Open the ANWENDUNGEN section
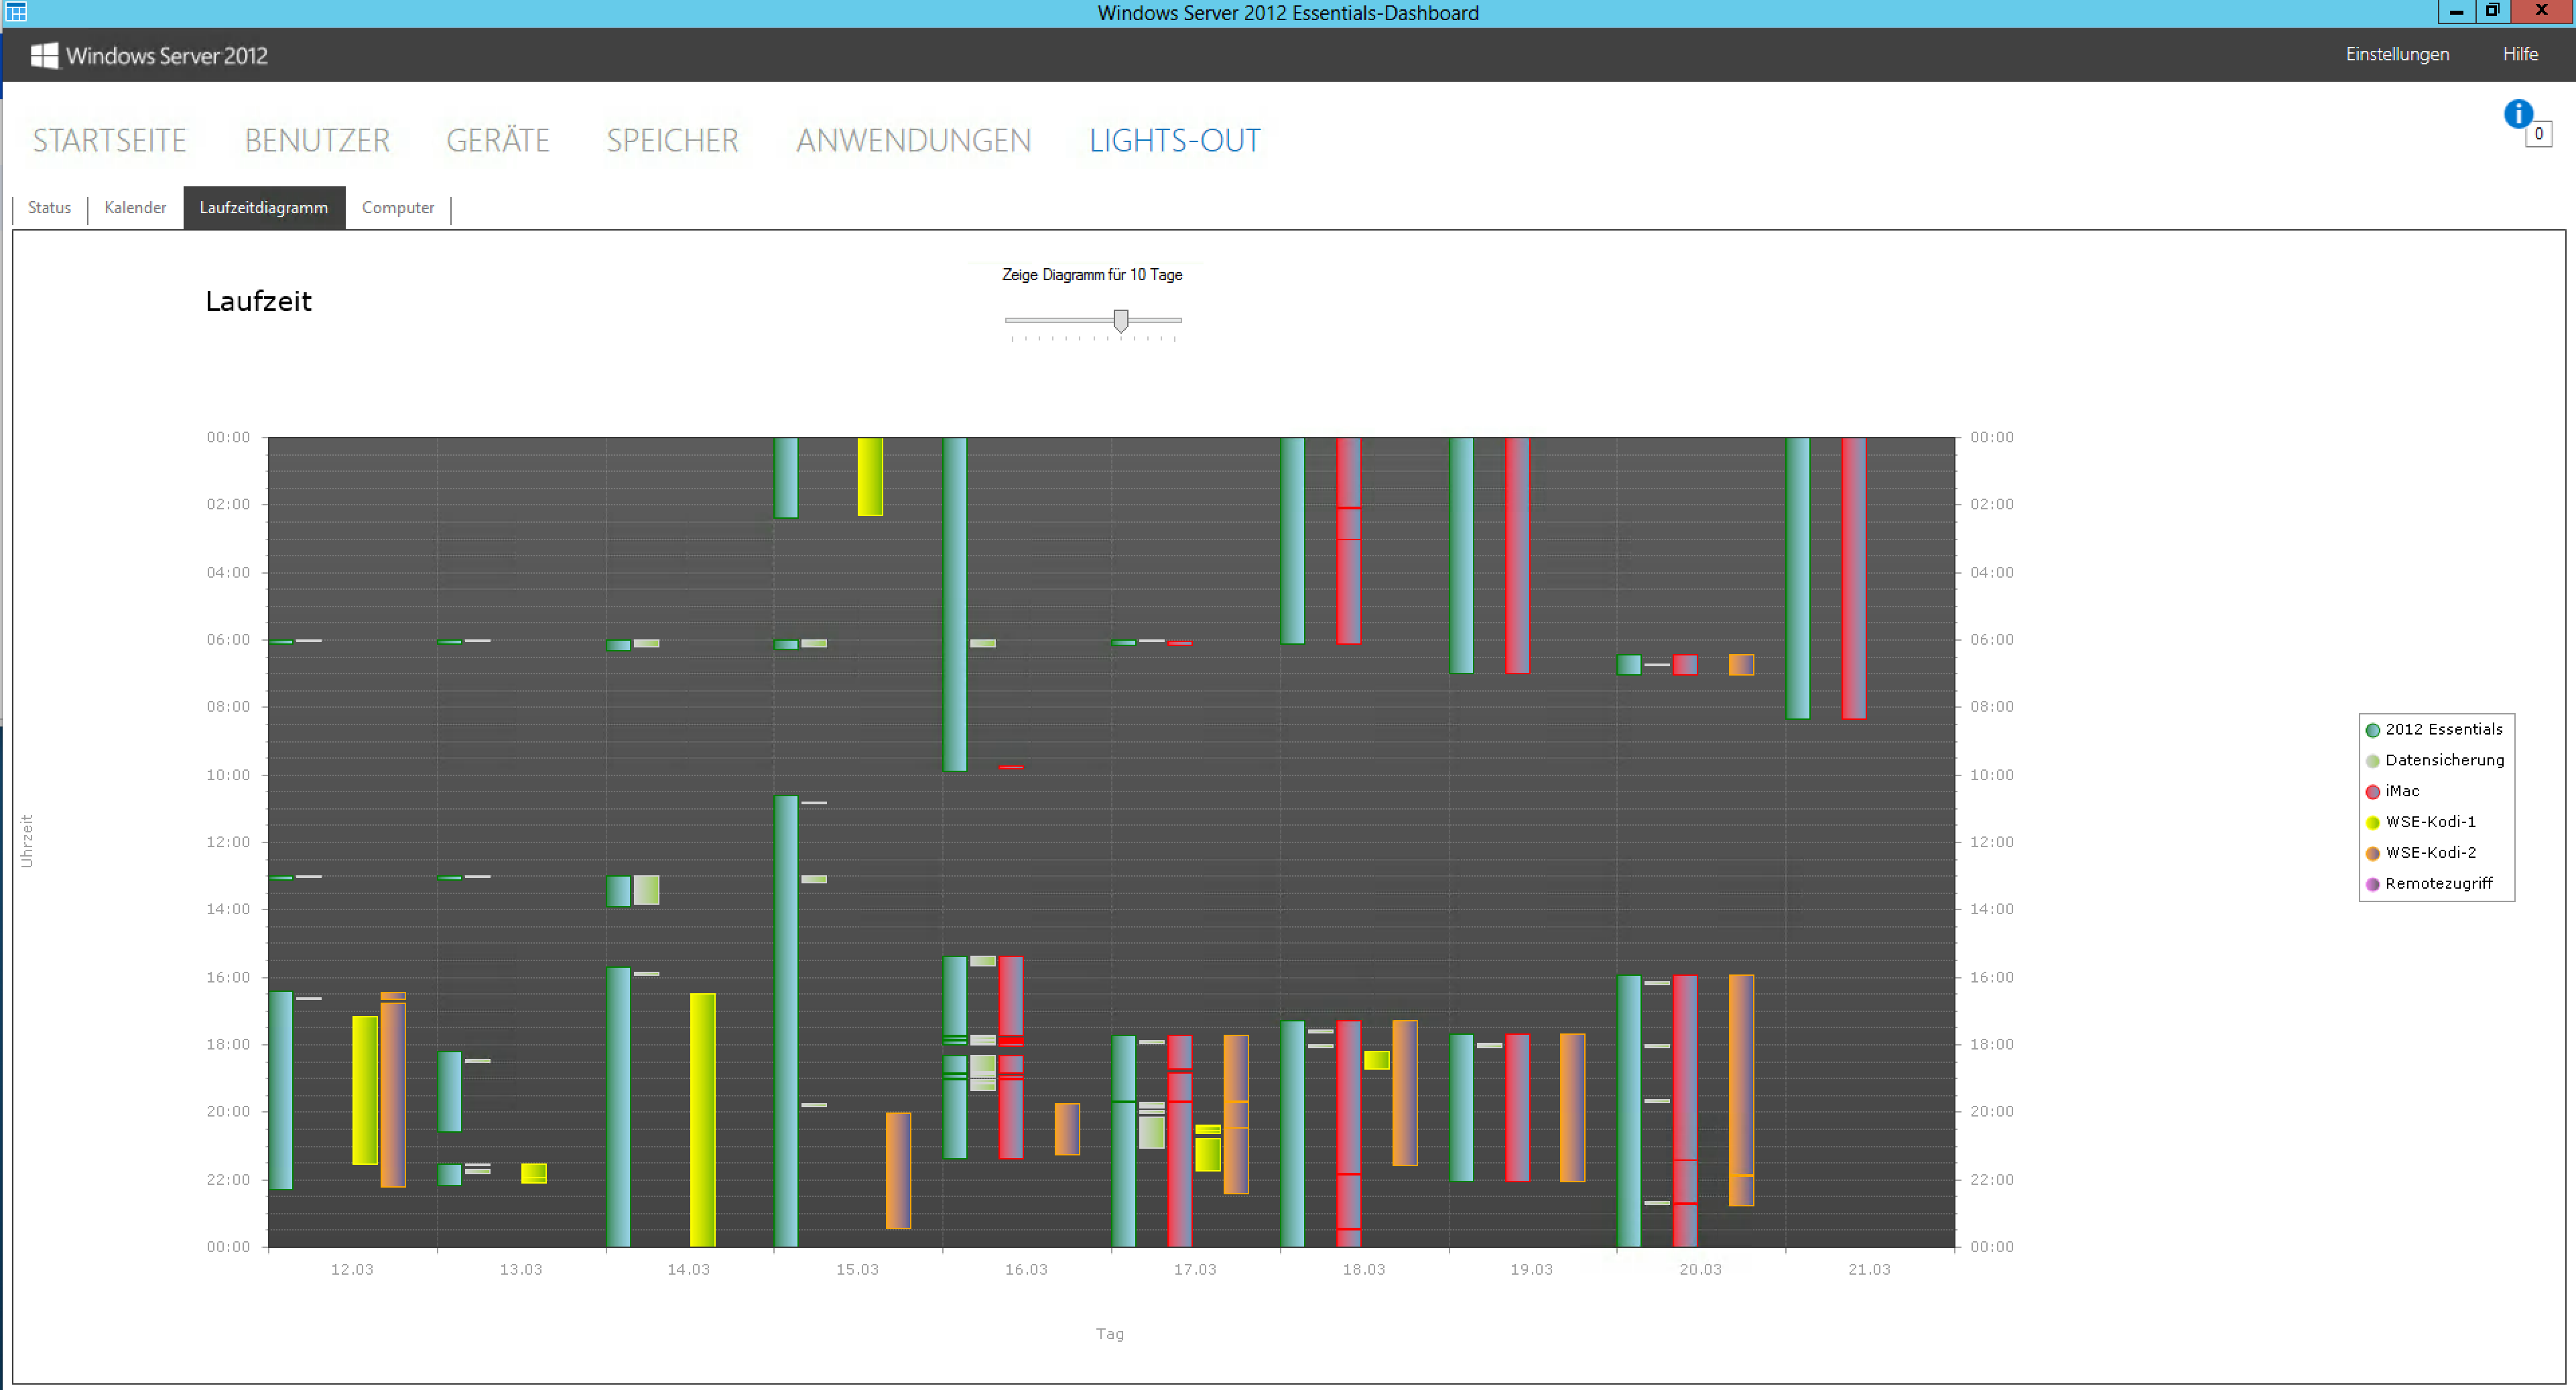The height and width of the screenshot is (1390, 2576). tap(913, 141)
